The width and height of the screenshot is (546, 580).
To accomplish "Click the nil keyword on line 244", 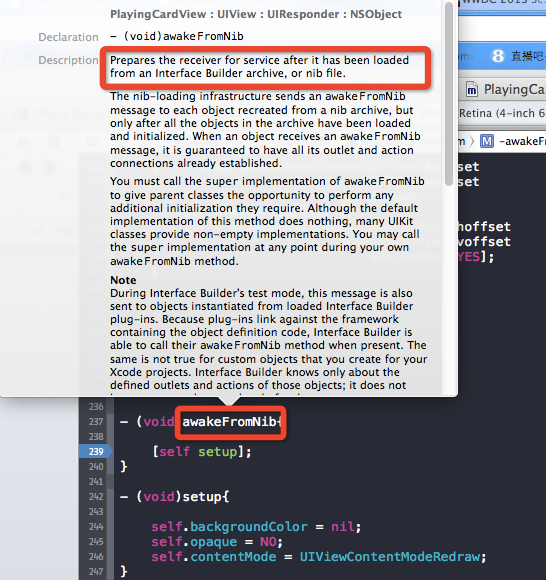I will [x=343, y=527].
